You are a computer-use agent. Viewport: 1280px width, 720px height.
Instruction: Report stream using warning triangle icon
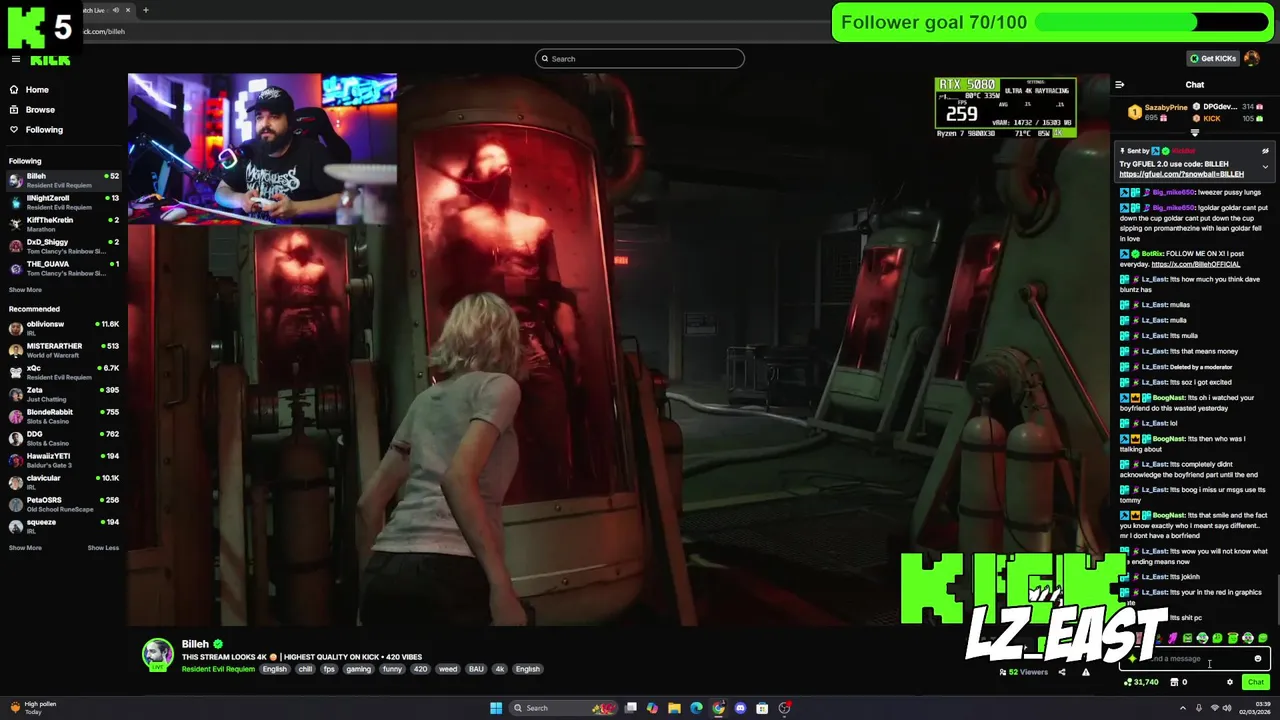(1086, 672)
